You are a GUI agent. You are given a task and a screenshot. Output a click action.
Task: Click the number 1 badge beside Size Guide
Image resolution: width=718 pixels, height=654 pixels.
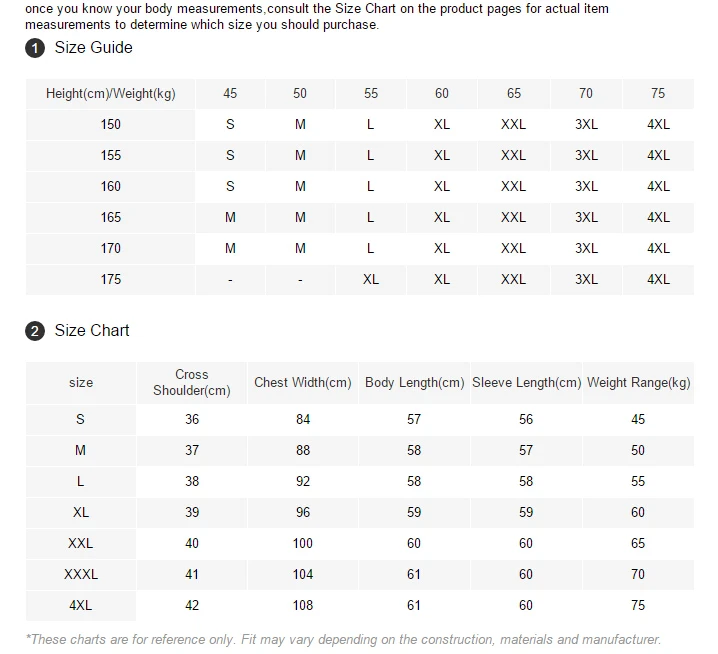pyautogui.click(x=35, y=49)
